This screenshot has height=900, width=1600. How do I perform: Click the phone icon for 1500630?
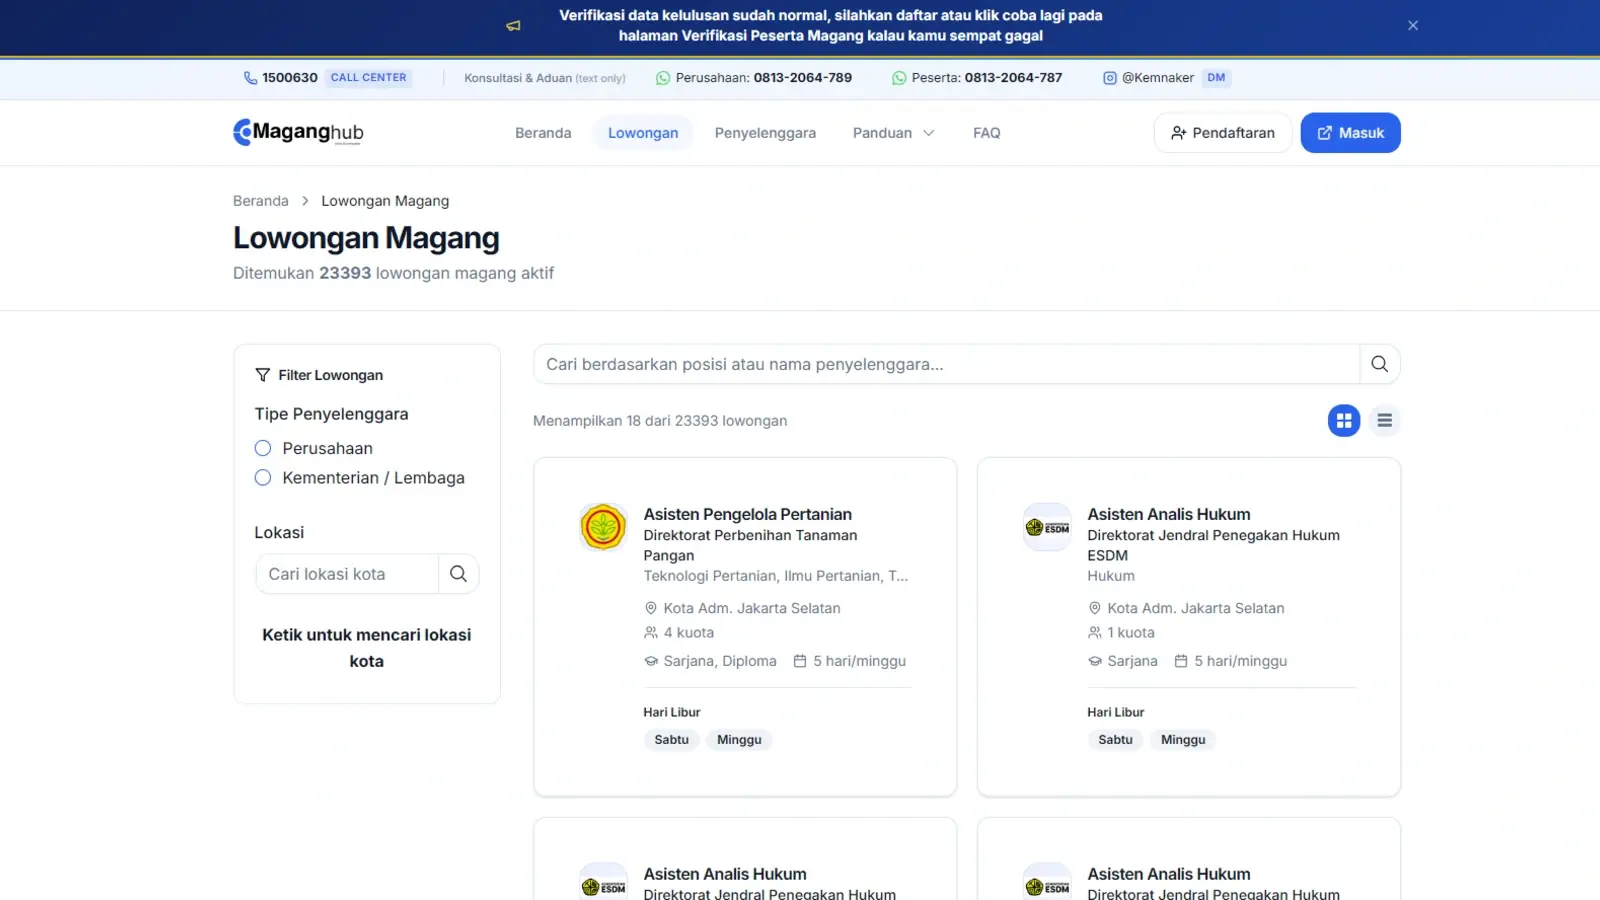coord(250,78)
